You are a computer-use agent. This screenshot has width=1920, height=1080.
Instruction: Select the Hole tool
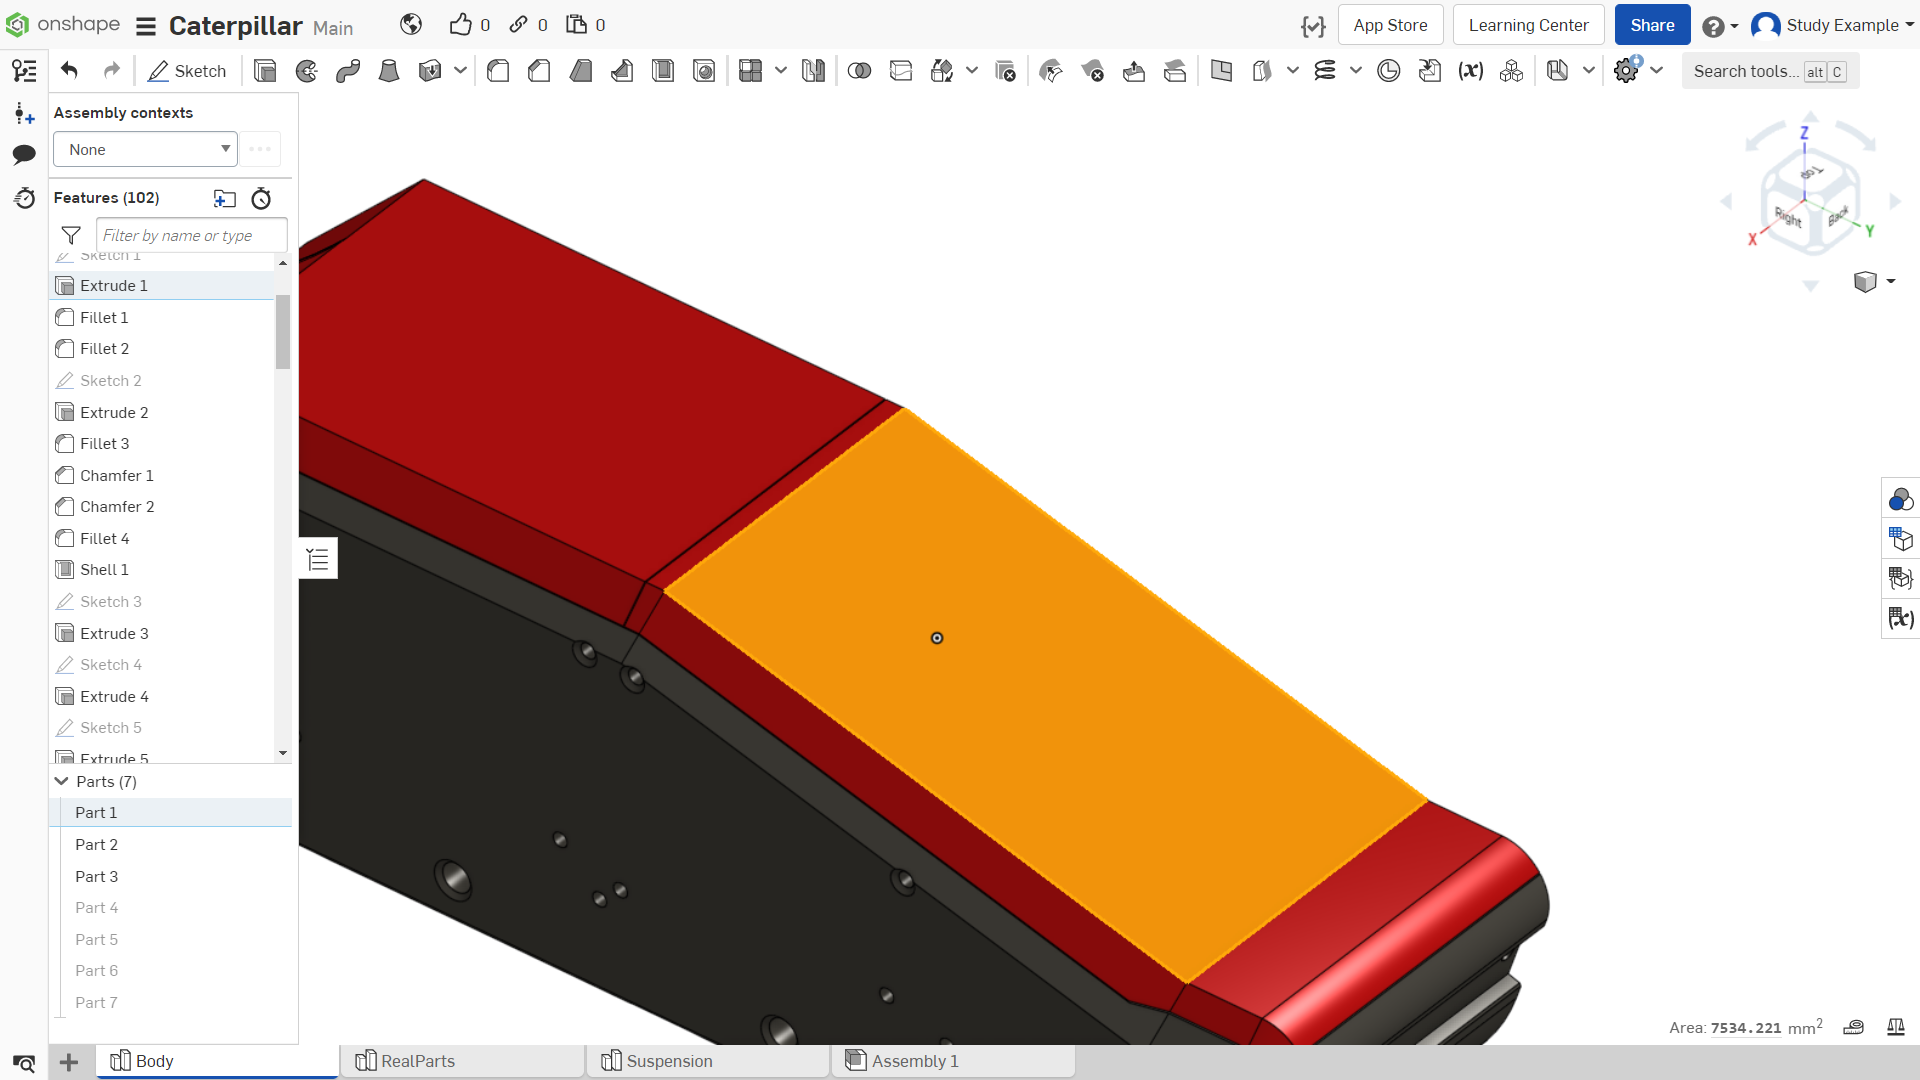point(704,71)
